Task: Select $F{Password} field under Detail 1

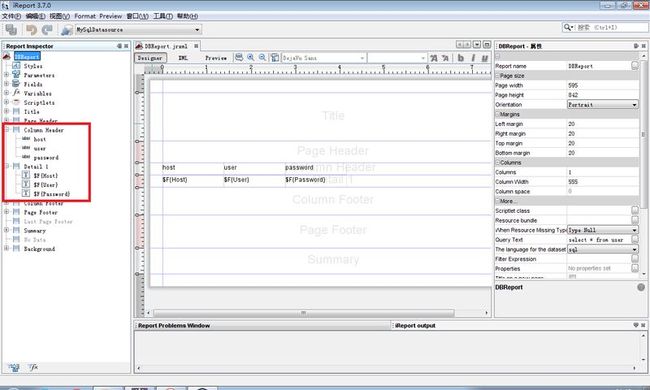Action: click(52, 194)
